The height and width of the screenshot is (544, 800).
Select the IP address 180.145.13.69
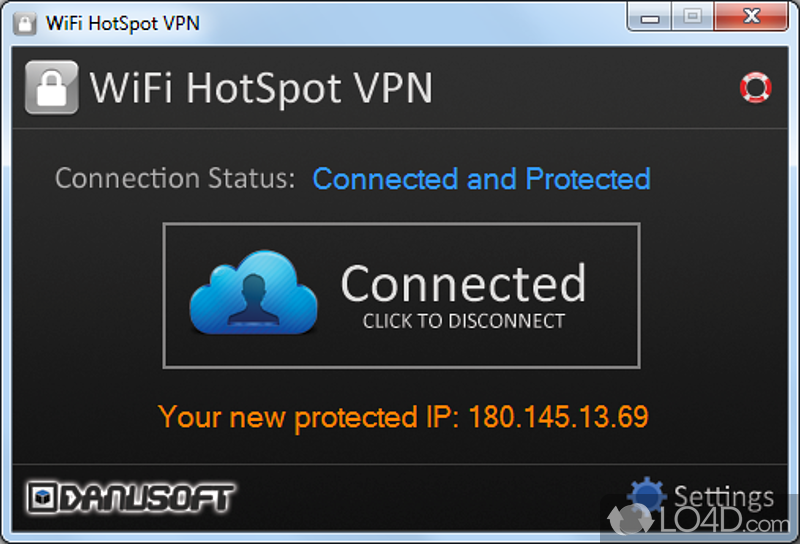click(558, 416)
